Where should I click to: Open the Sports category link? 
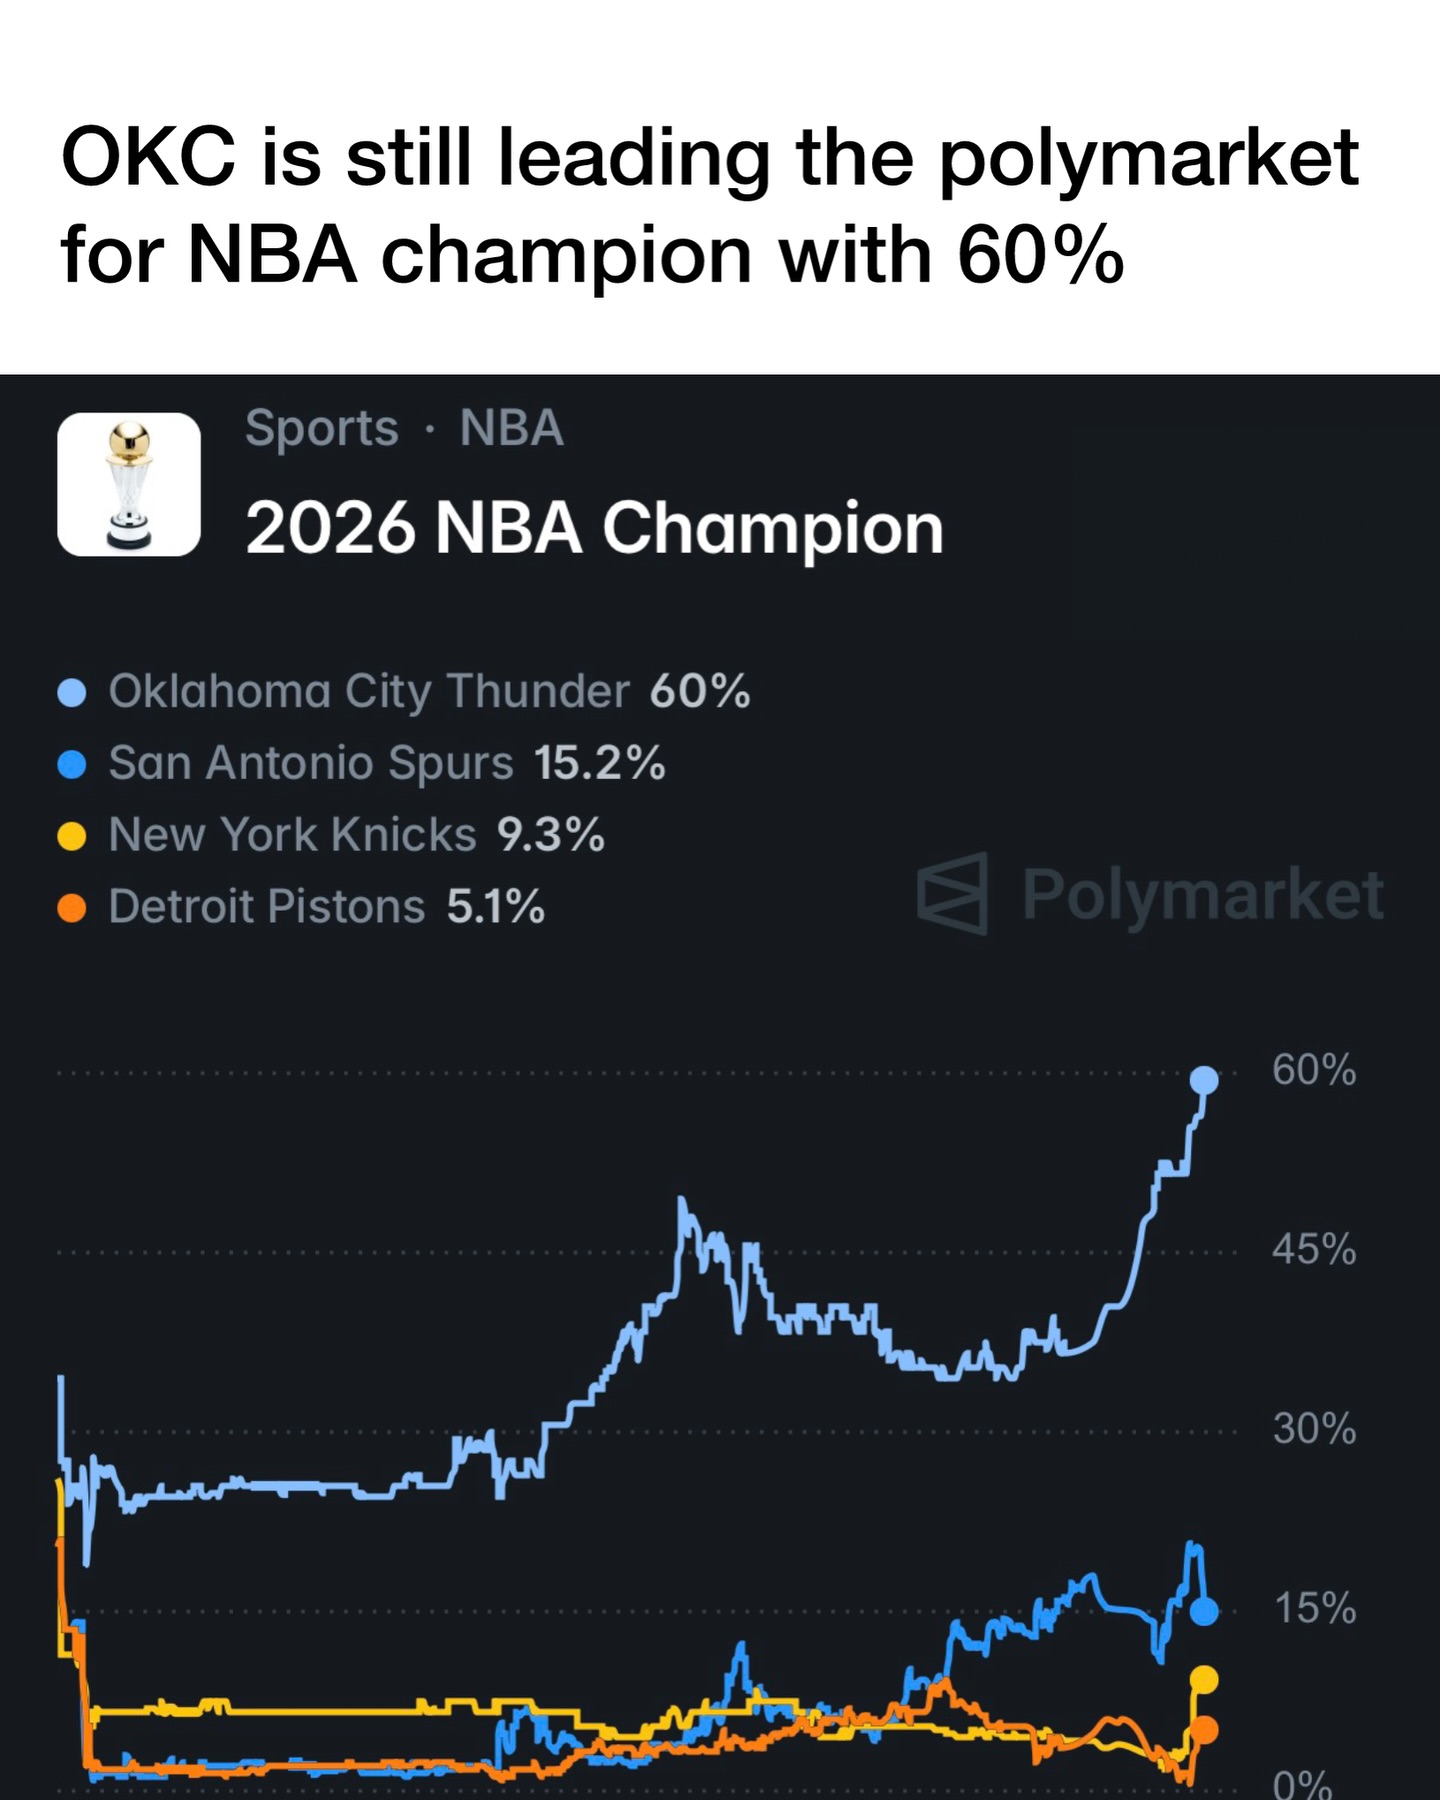pyautogui.click(x=321, y=429)
